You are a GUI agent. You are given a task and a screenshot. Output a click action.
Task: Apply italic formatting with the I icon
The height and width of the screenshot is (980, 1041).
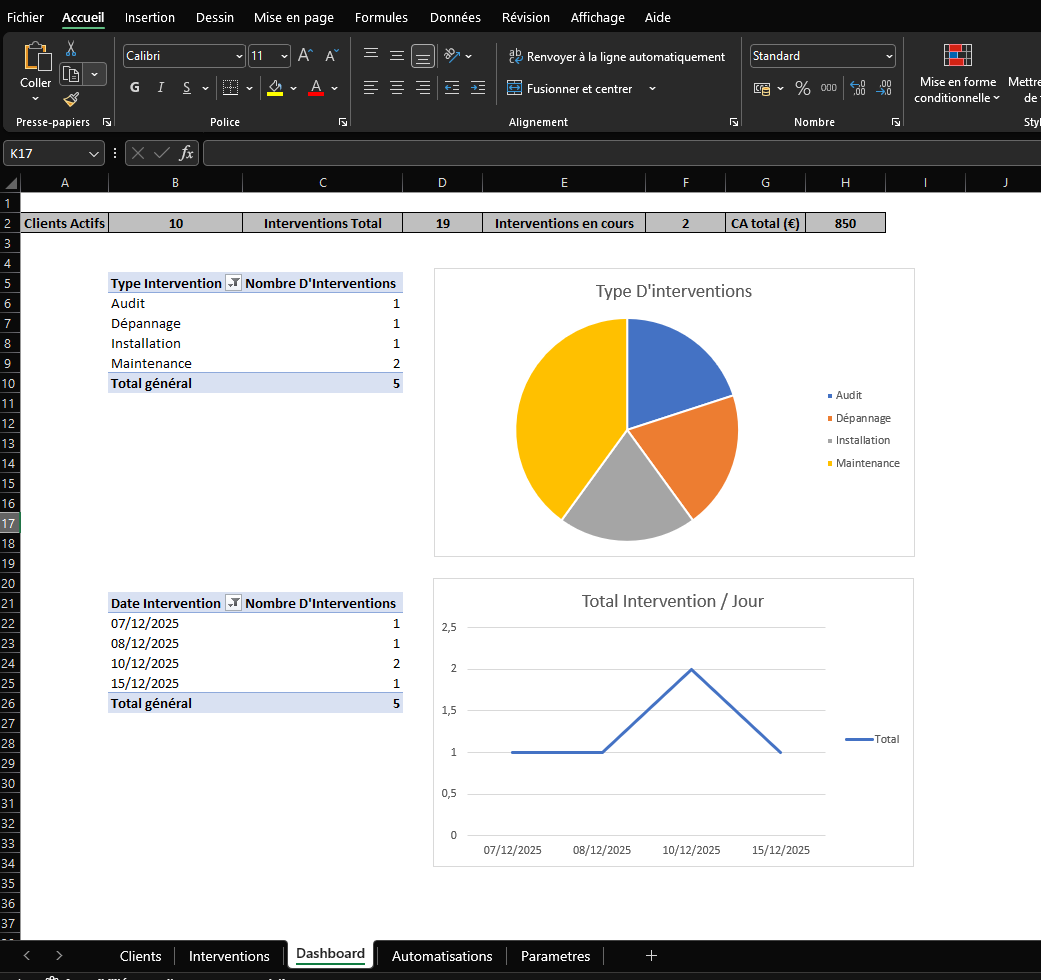tap(160, 88)
